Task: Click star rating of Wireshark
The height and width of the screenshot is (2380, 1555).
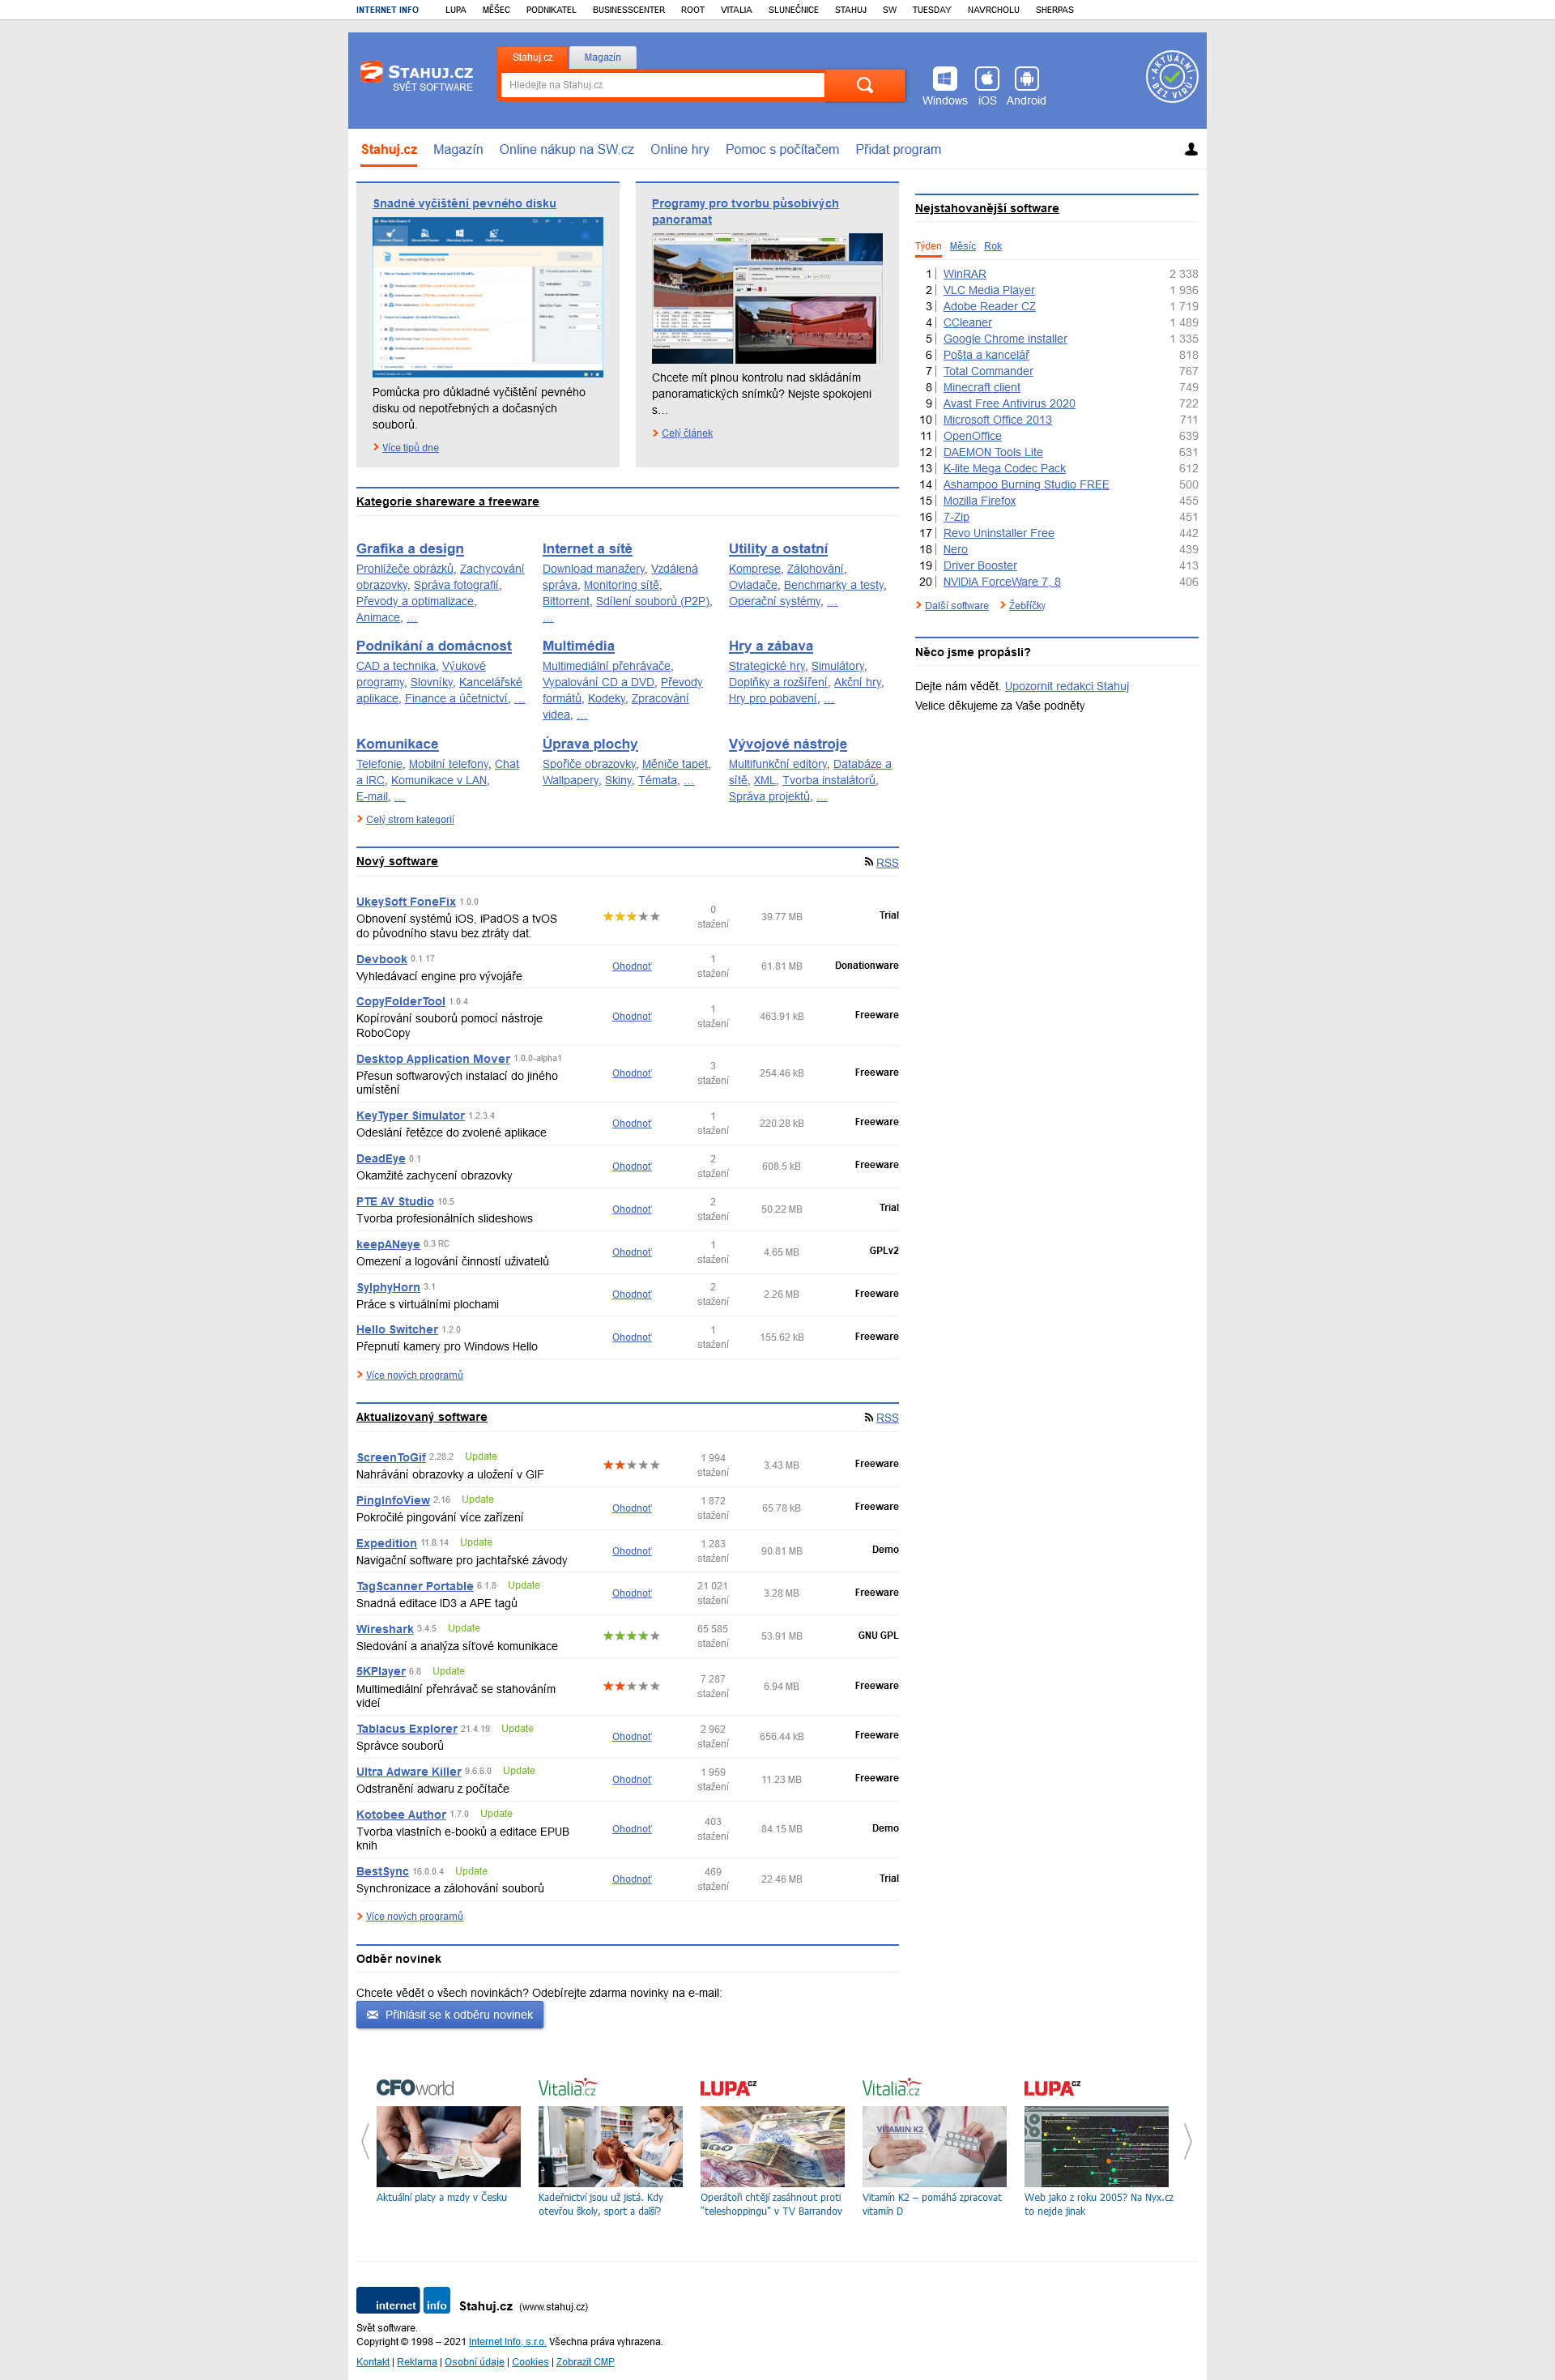Action: pos(631,1636)
